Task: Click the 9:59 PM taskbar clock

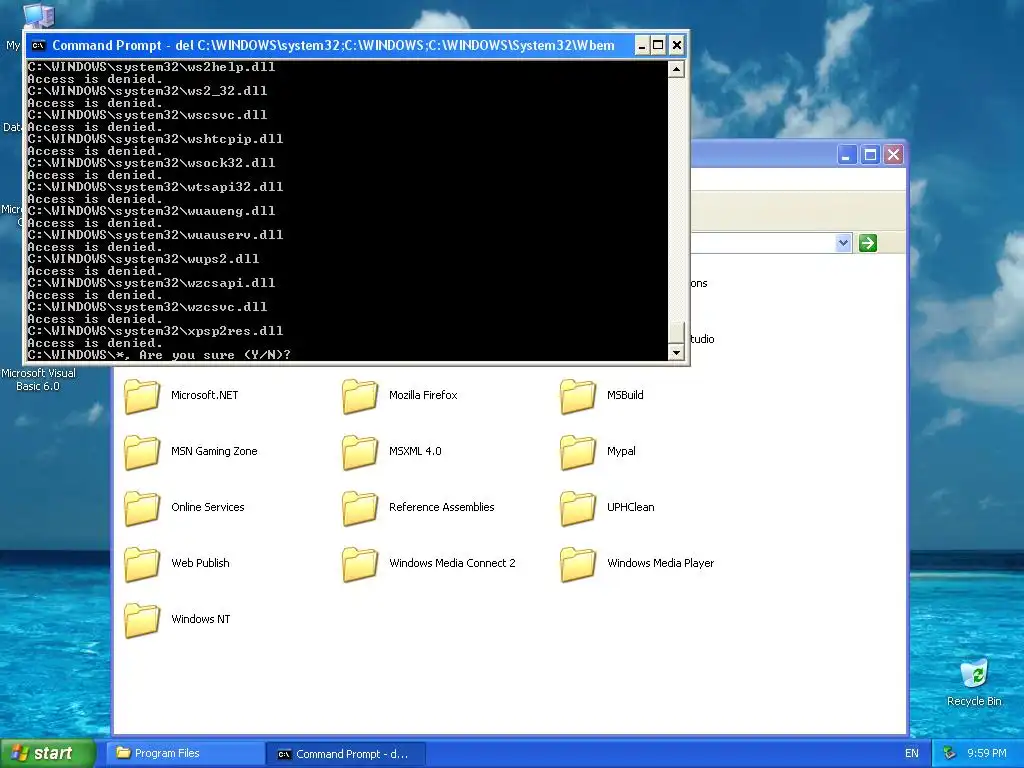Action: (986, 754)
